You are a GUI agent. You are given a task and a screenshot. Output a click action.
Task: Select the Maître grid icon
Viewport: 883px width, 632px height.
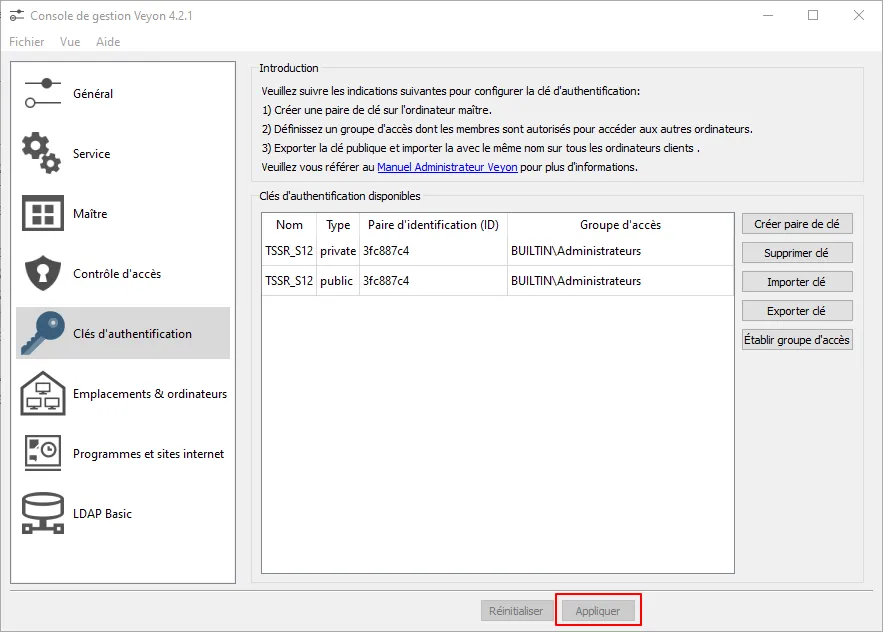(x=43, y=213)
